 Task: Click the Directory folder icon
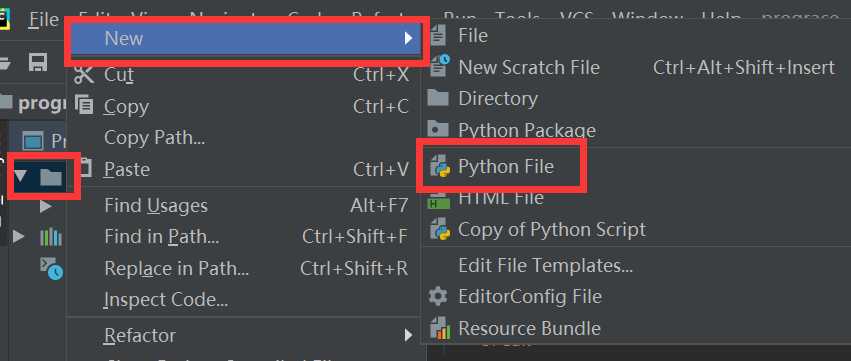coord(438,98)
